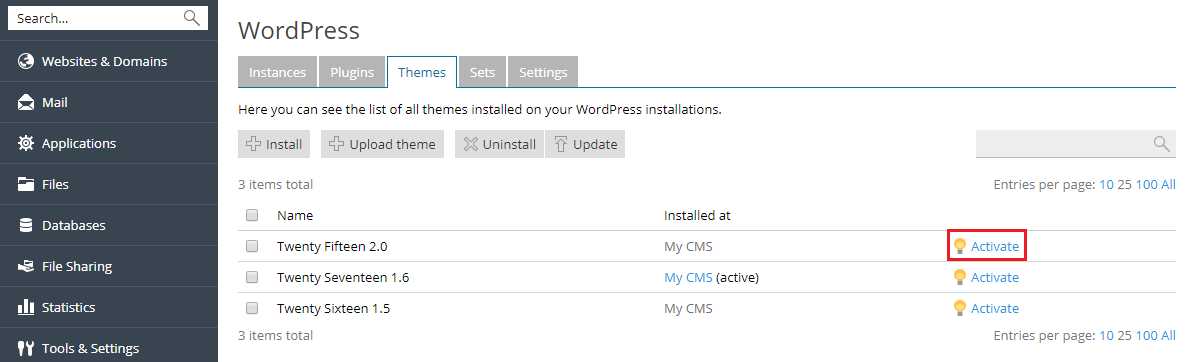Click the Name column header
This screenshot has width=1186, height=362.
(295, 215)
